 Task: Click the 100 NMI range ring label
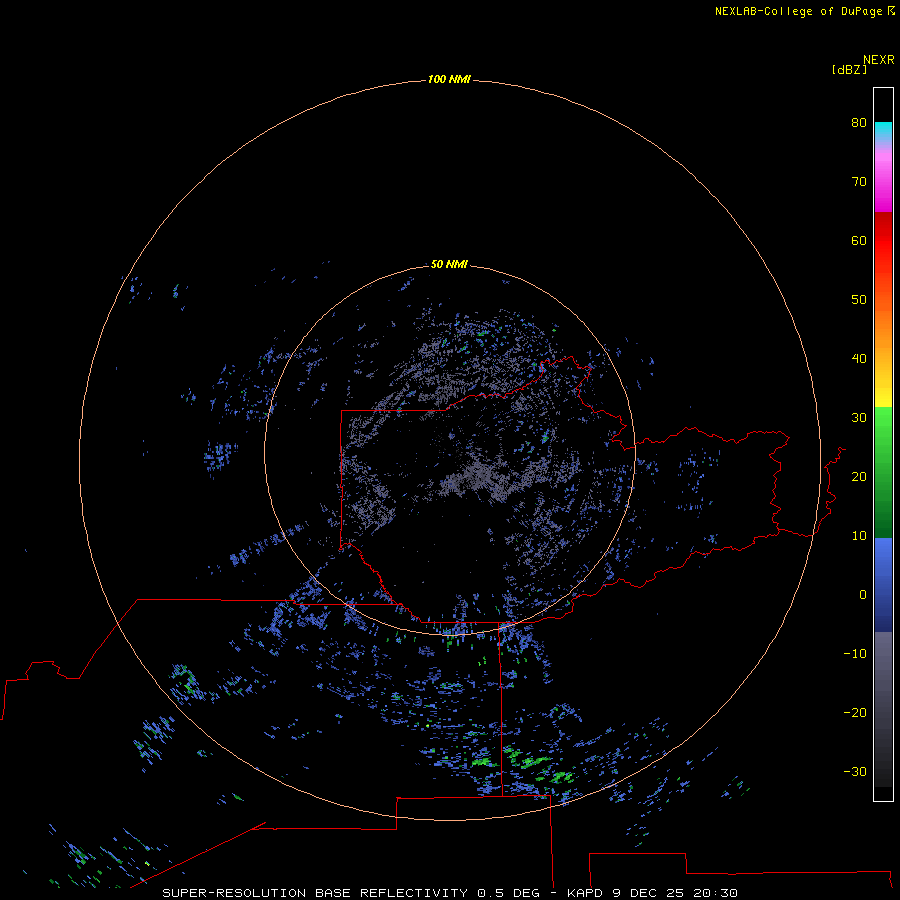click(x=449, y=79)
